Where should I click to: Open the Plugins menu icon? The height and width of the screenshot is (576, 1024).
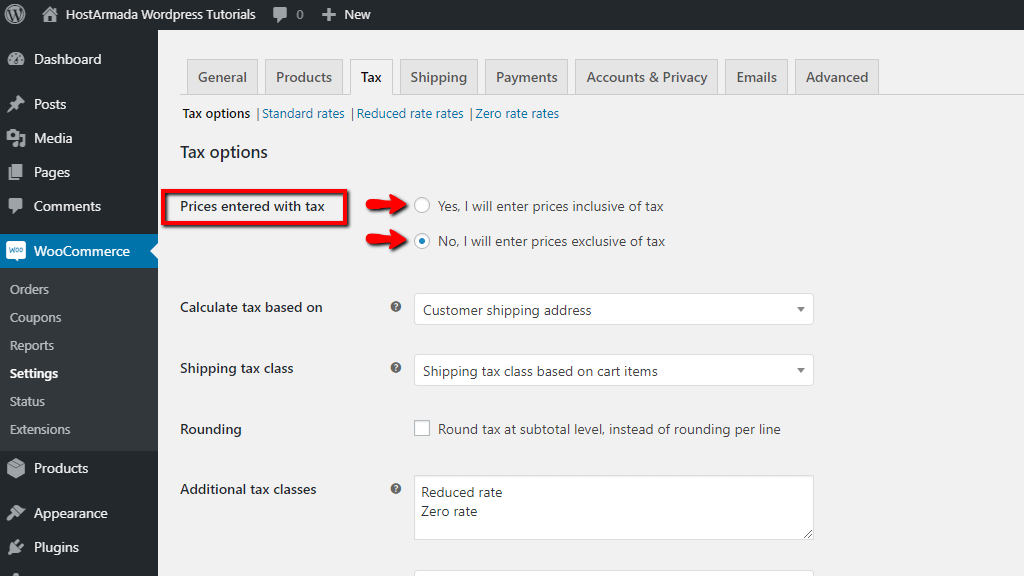point(16,547)
